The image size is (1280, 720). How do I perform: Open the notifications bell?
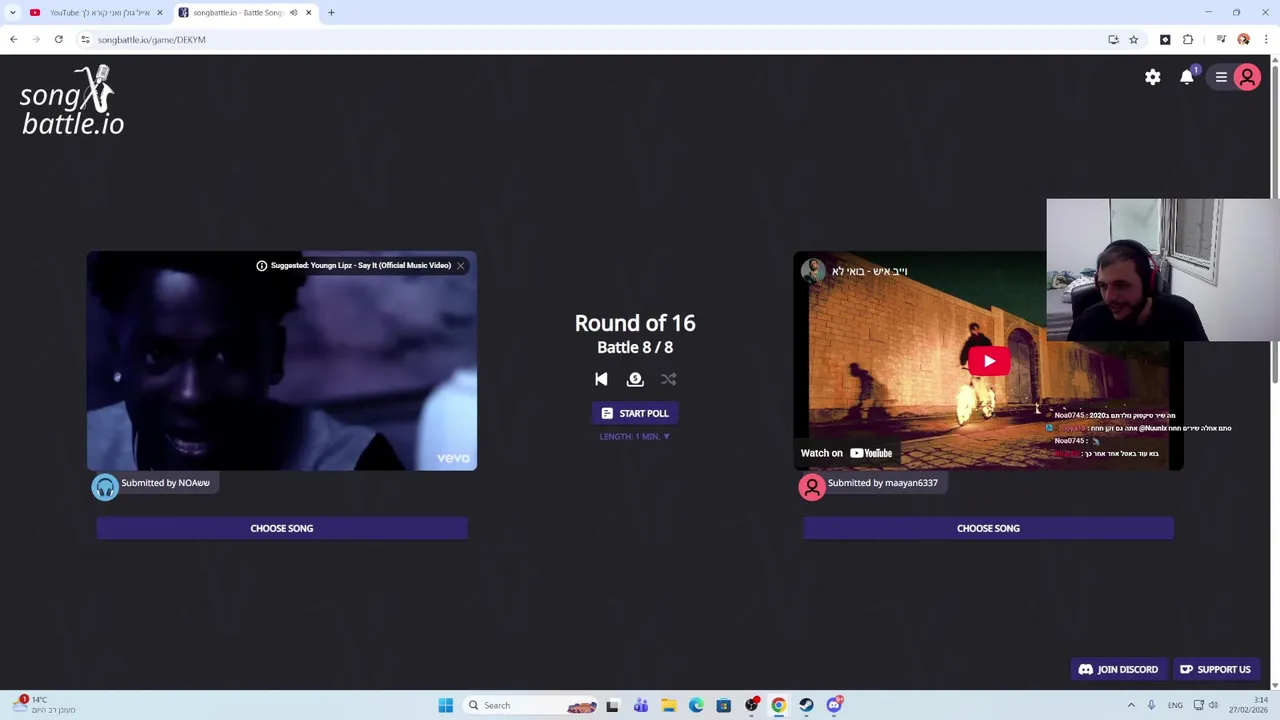tap(1187, 77)
